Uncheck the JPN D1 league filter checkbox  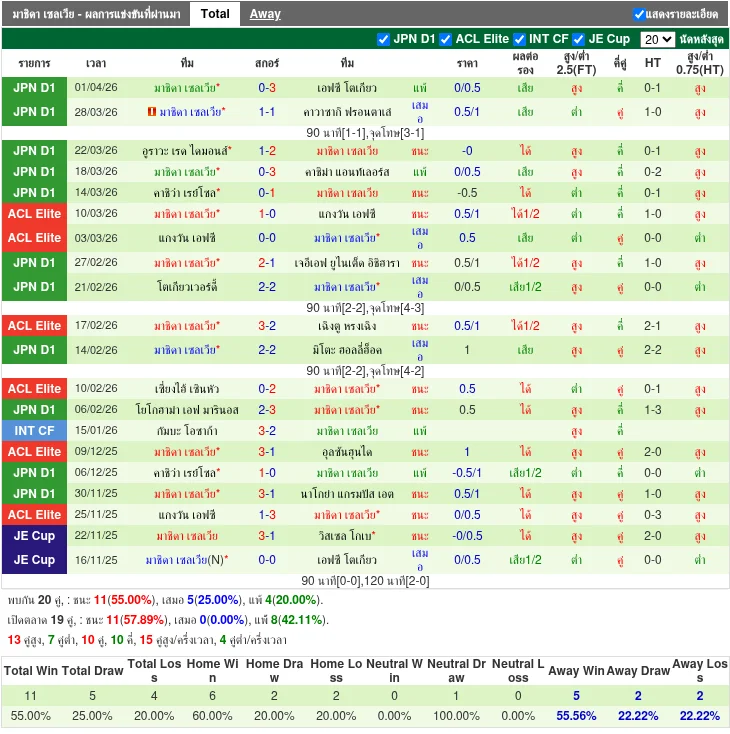point(383,39)
